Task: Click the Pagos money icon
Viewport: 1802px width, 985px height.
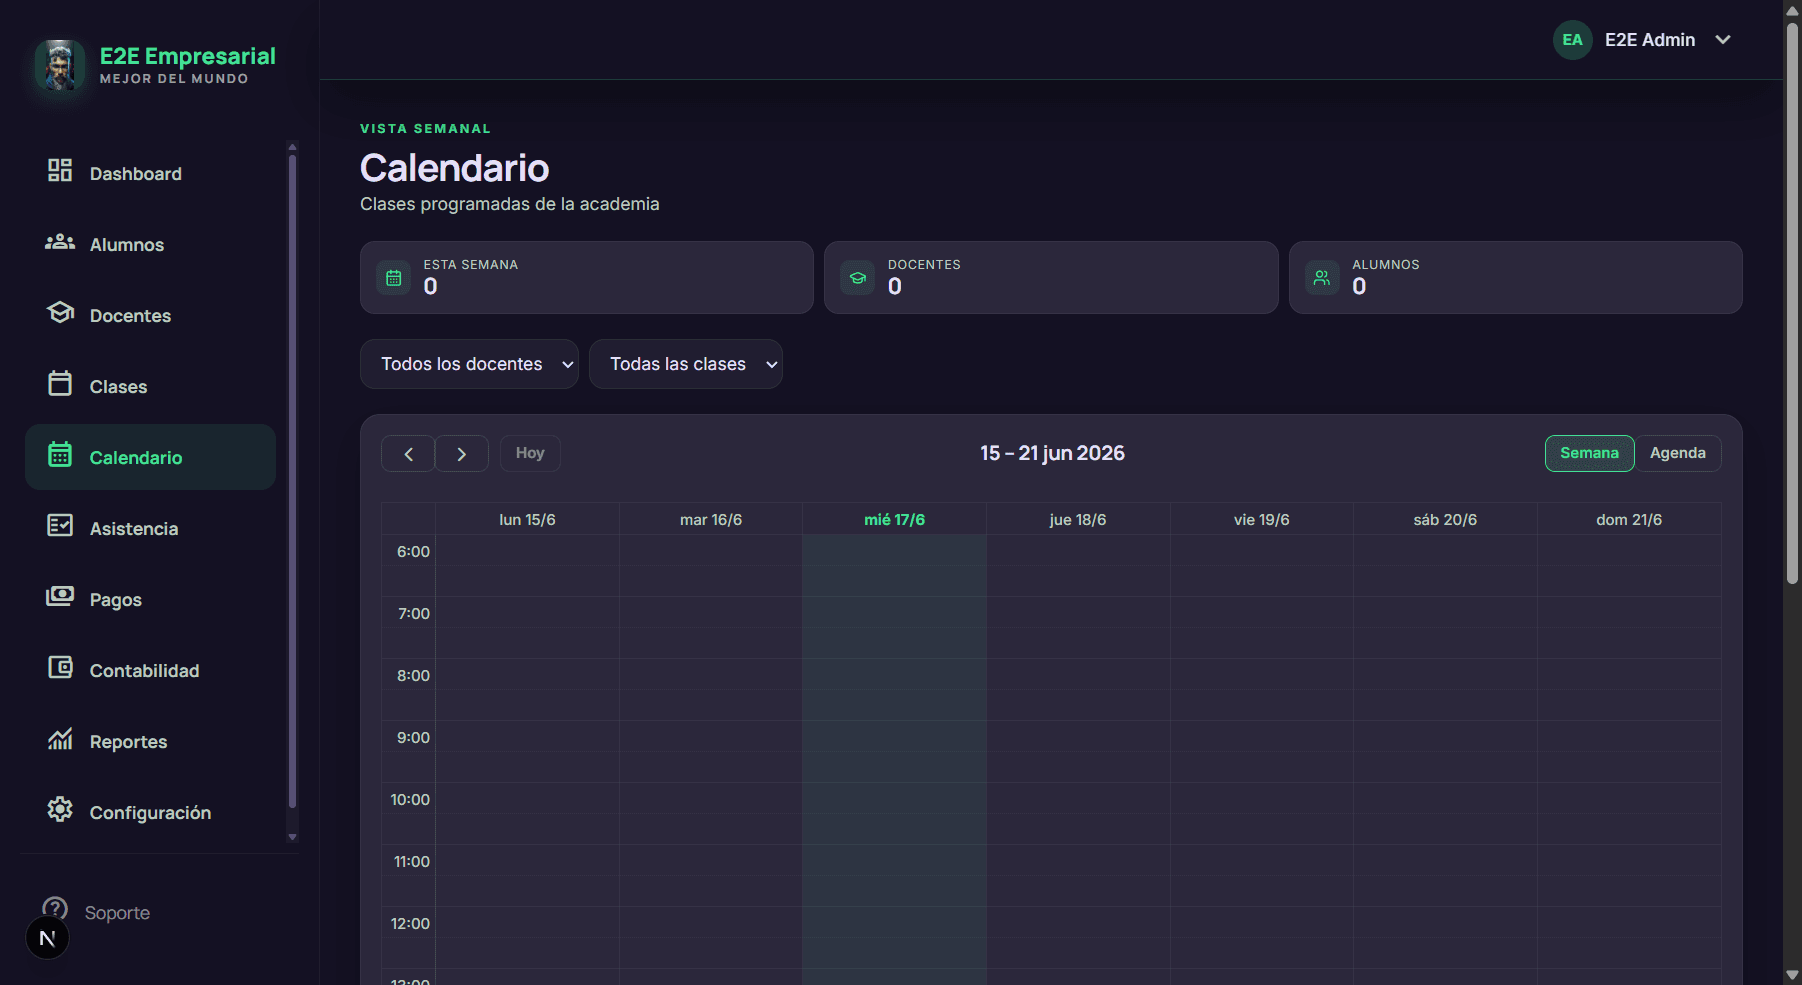Action: (60, 596)
